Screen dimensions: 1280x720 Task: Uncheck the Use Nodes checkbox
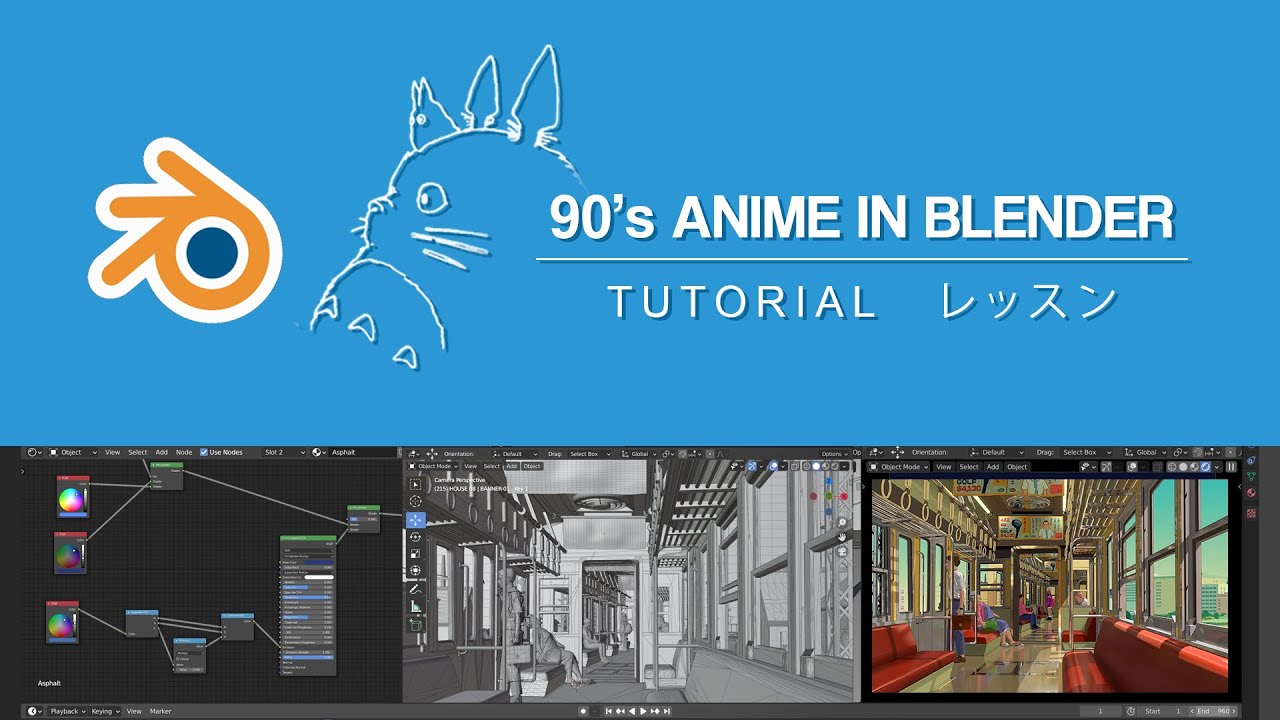point(204,452)
